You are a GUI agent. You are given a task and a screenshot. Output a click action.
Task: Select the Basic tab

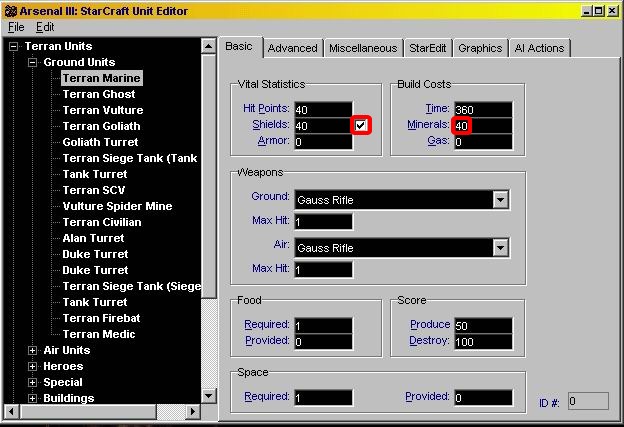pos(239,47)
